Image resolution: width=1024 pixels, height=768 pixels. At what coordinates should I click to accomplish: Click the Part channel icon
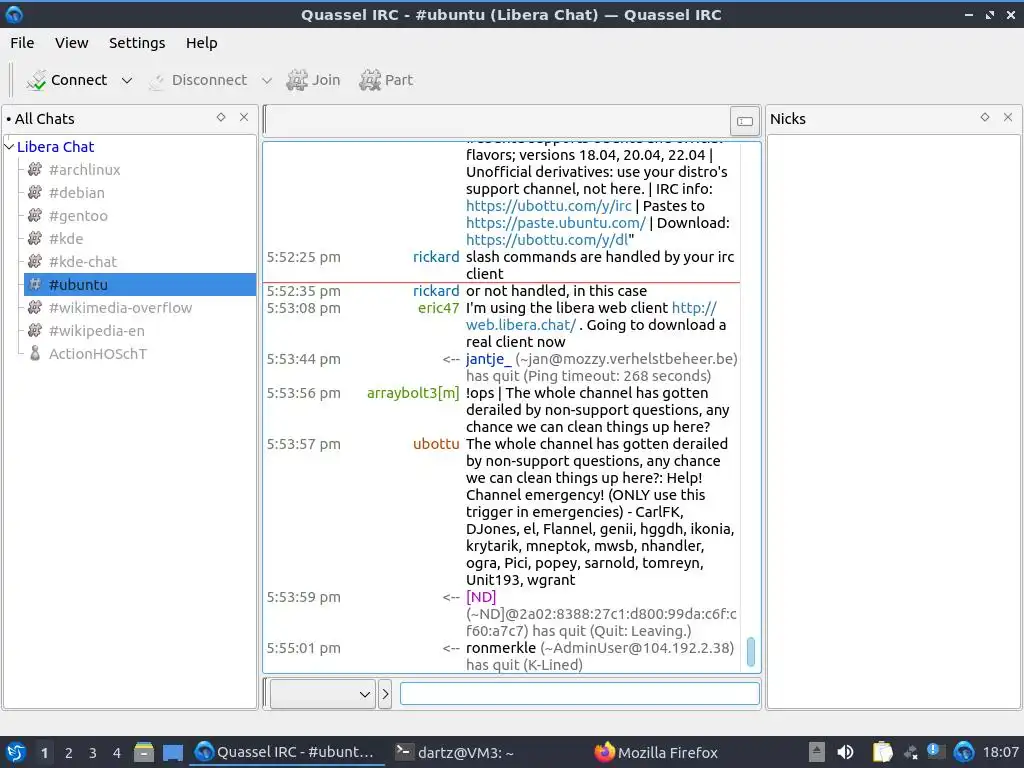pyautogui.click(x=370, y=80)
